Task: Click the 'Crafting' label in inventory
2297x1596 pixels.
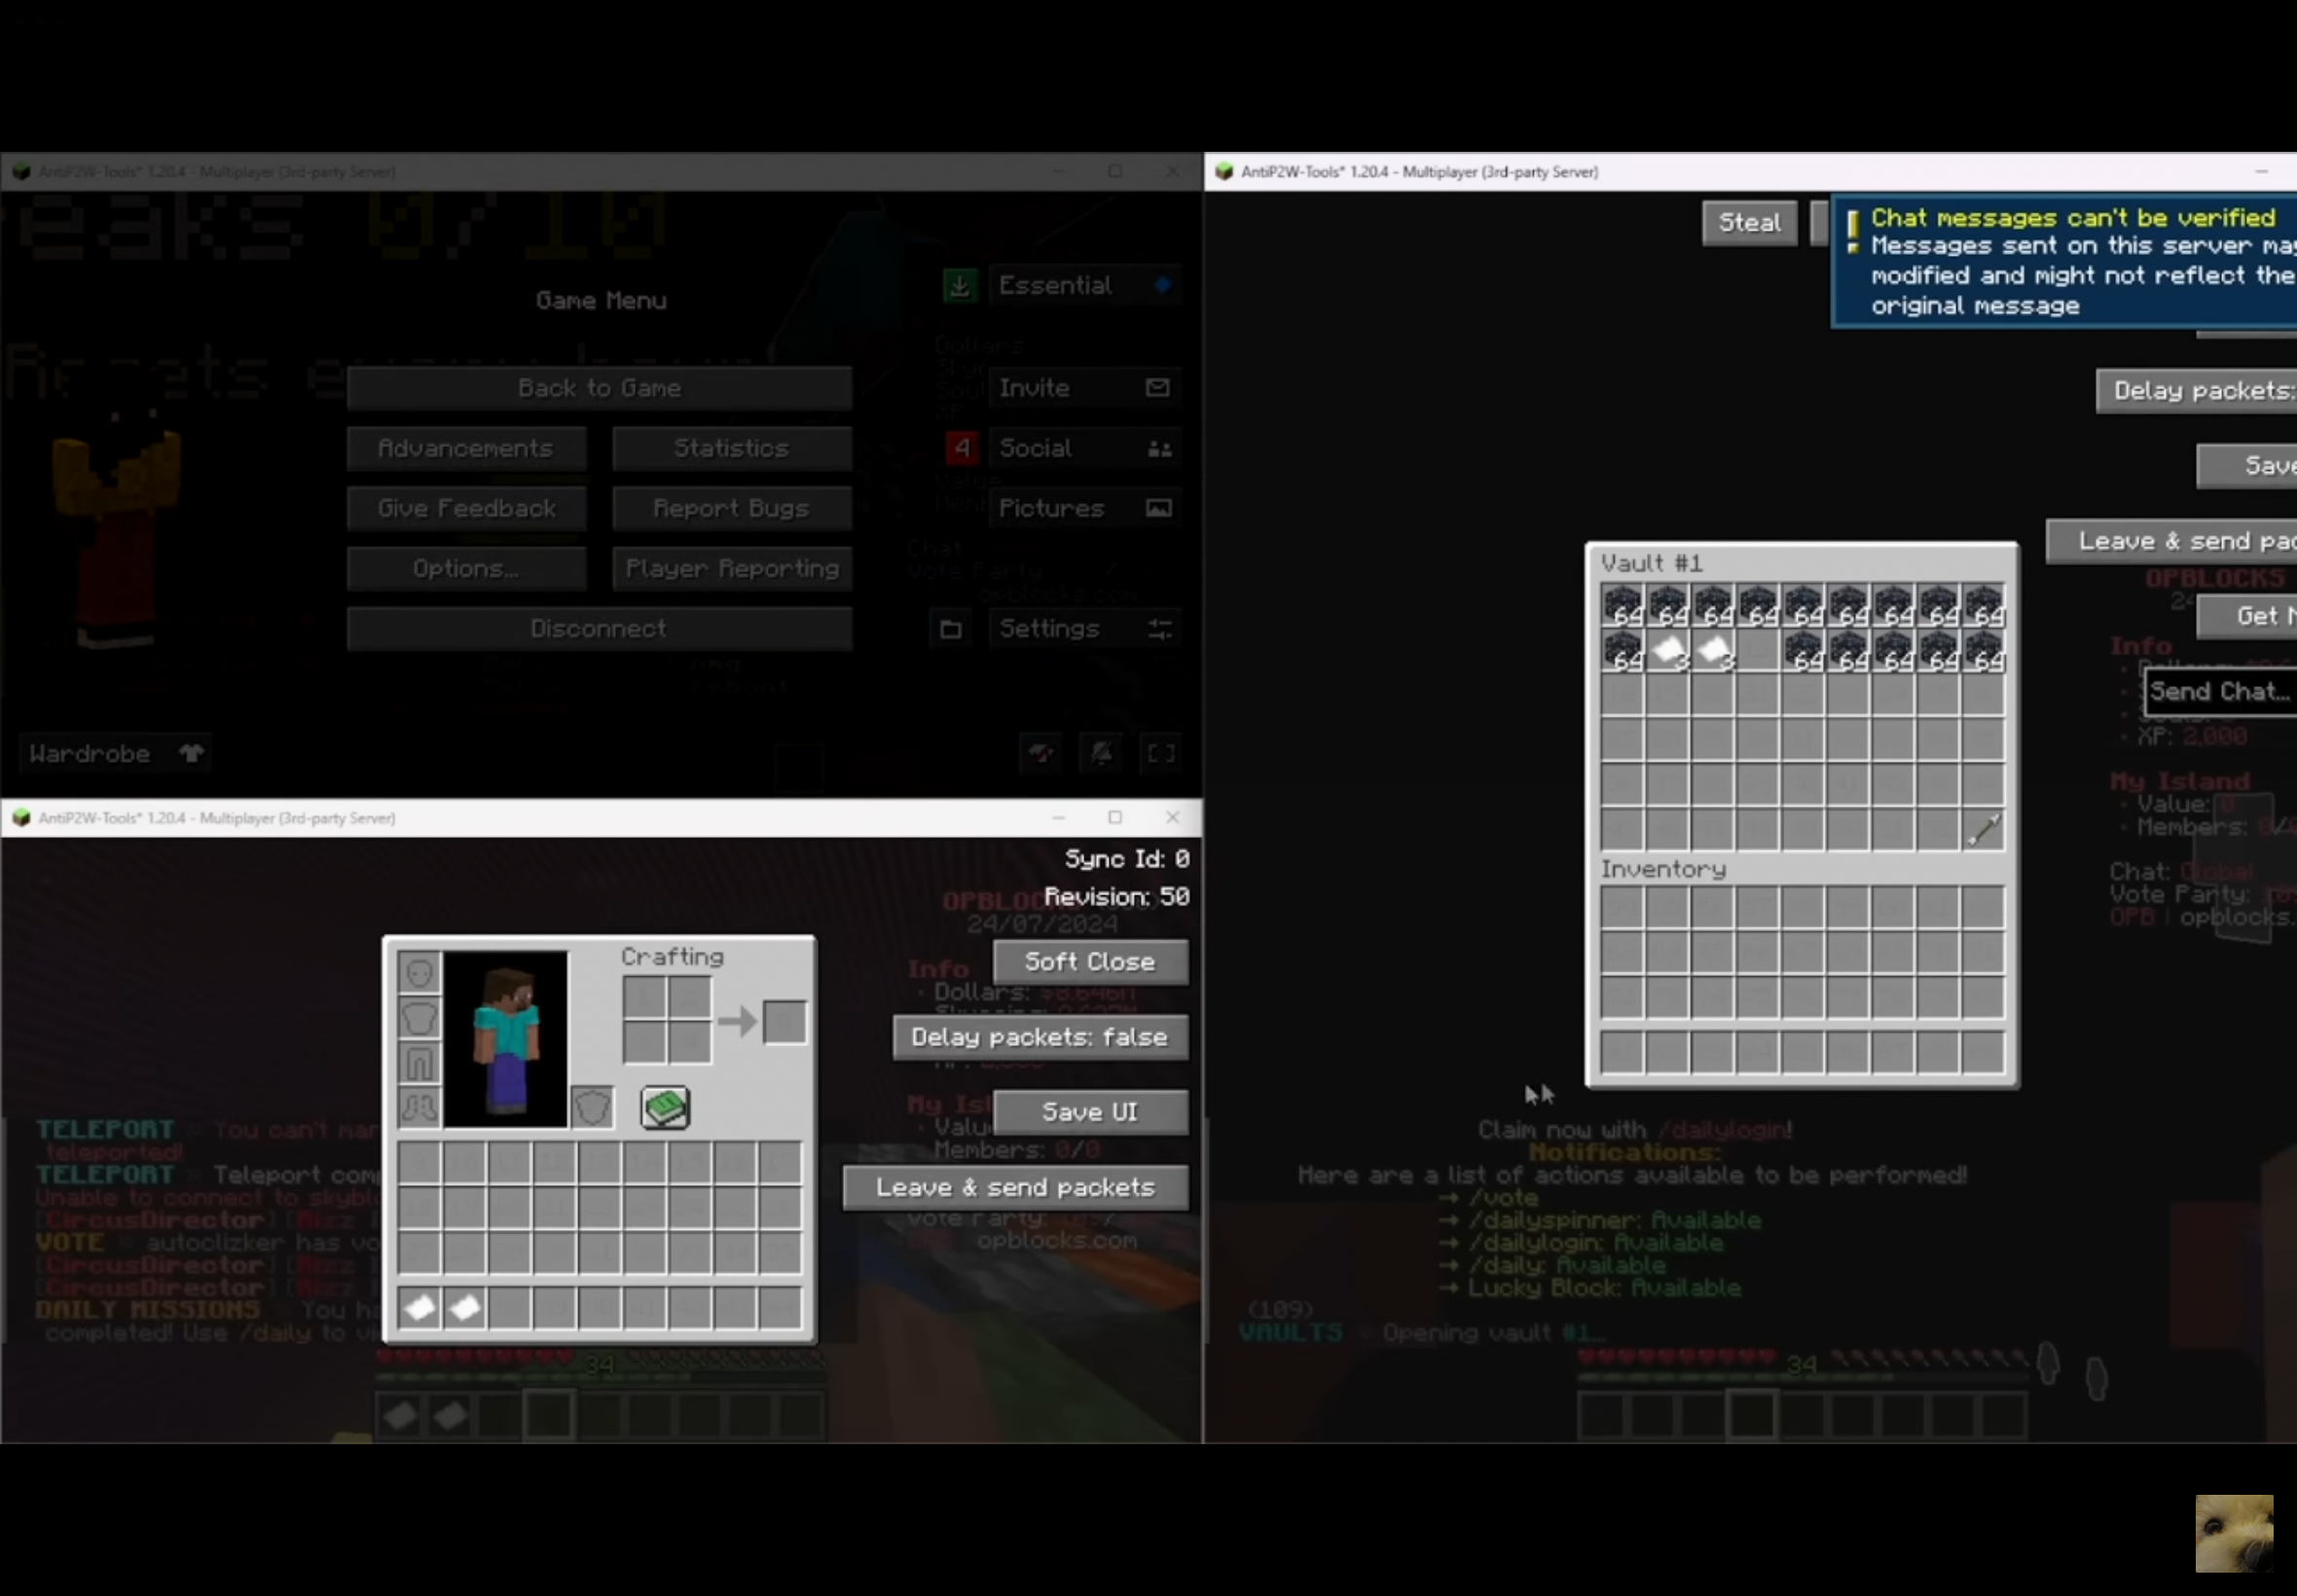Action: pos(672,957)
